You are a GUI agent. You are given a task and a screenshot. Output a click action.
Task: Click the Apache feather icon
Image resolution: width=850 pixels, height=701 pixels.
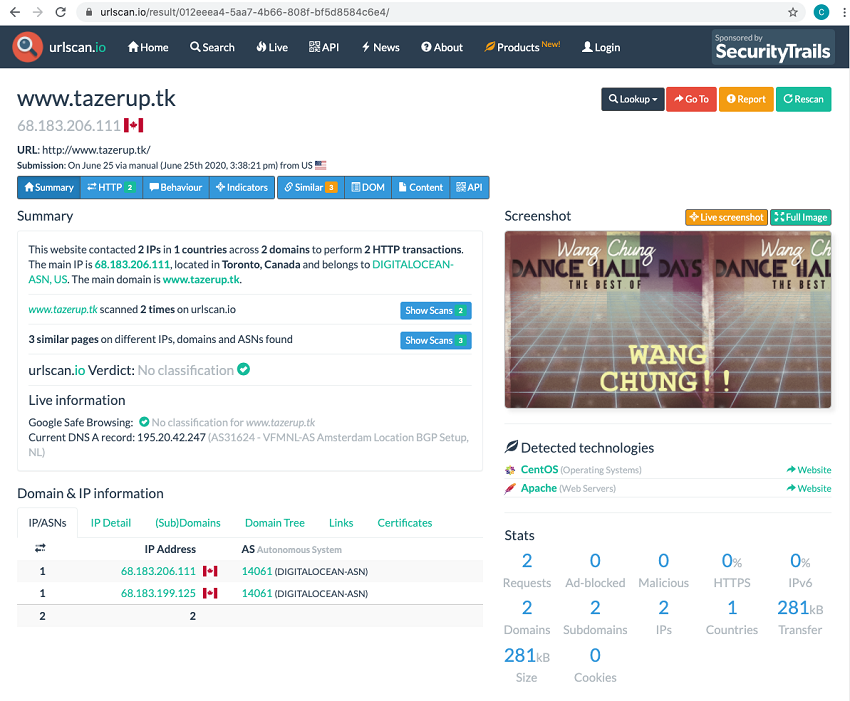pyautogui.click(x=510, y=488)
